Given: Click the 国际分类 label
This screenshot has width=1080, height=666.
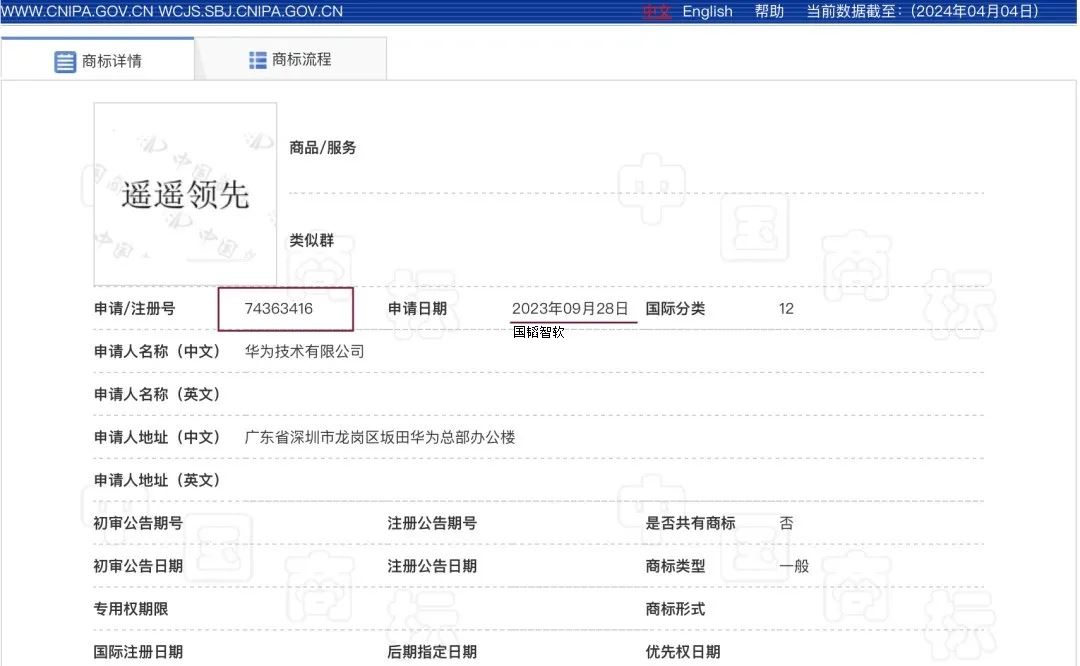Looking at the screenshot, I should [675, 309].
